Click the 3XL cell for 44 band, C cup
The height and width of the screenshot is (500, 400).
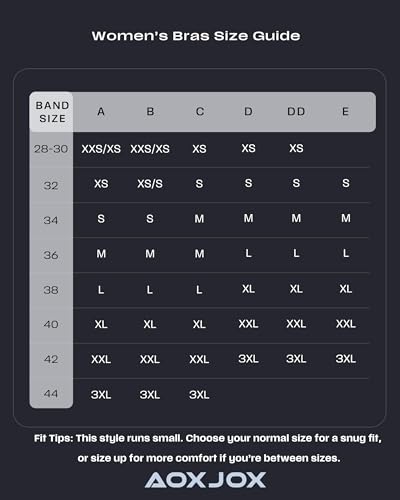pyautogui.click(x=199, y=395)
